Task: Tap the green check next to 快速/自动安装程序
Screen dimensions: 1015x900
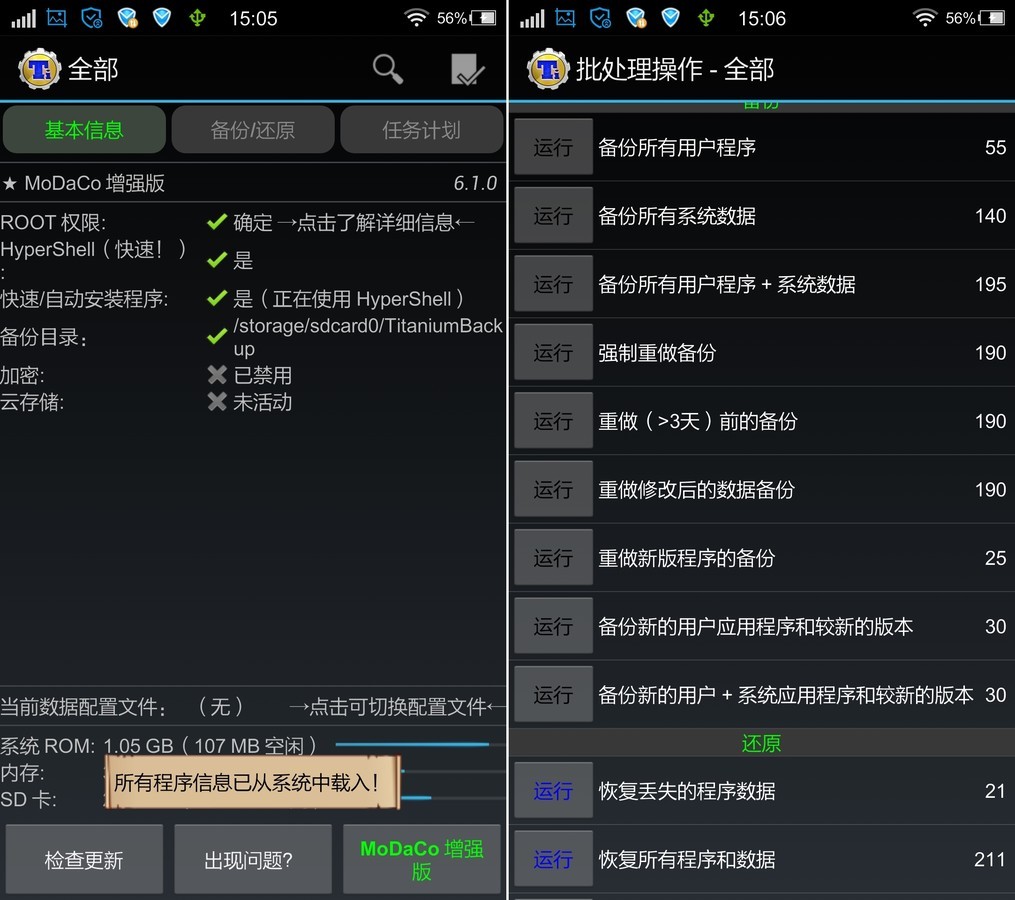Action: pos(217,298)
